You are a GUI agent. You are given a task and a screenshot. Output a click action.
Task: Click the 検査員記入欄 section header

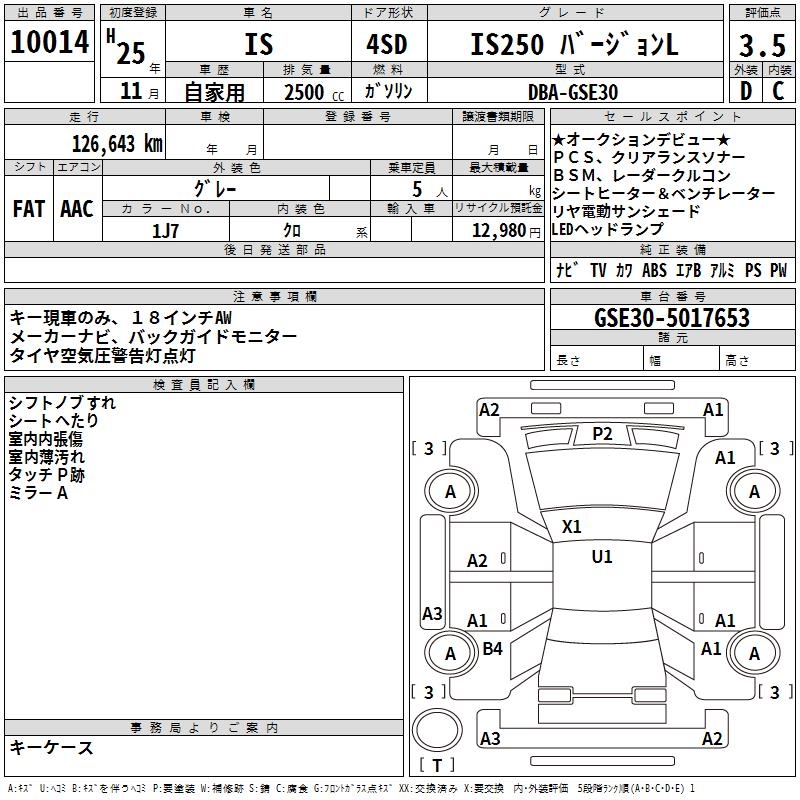point(204,385)
